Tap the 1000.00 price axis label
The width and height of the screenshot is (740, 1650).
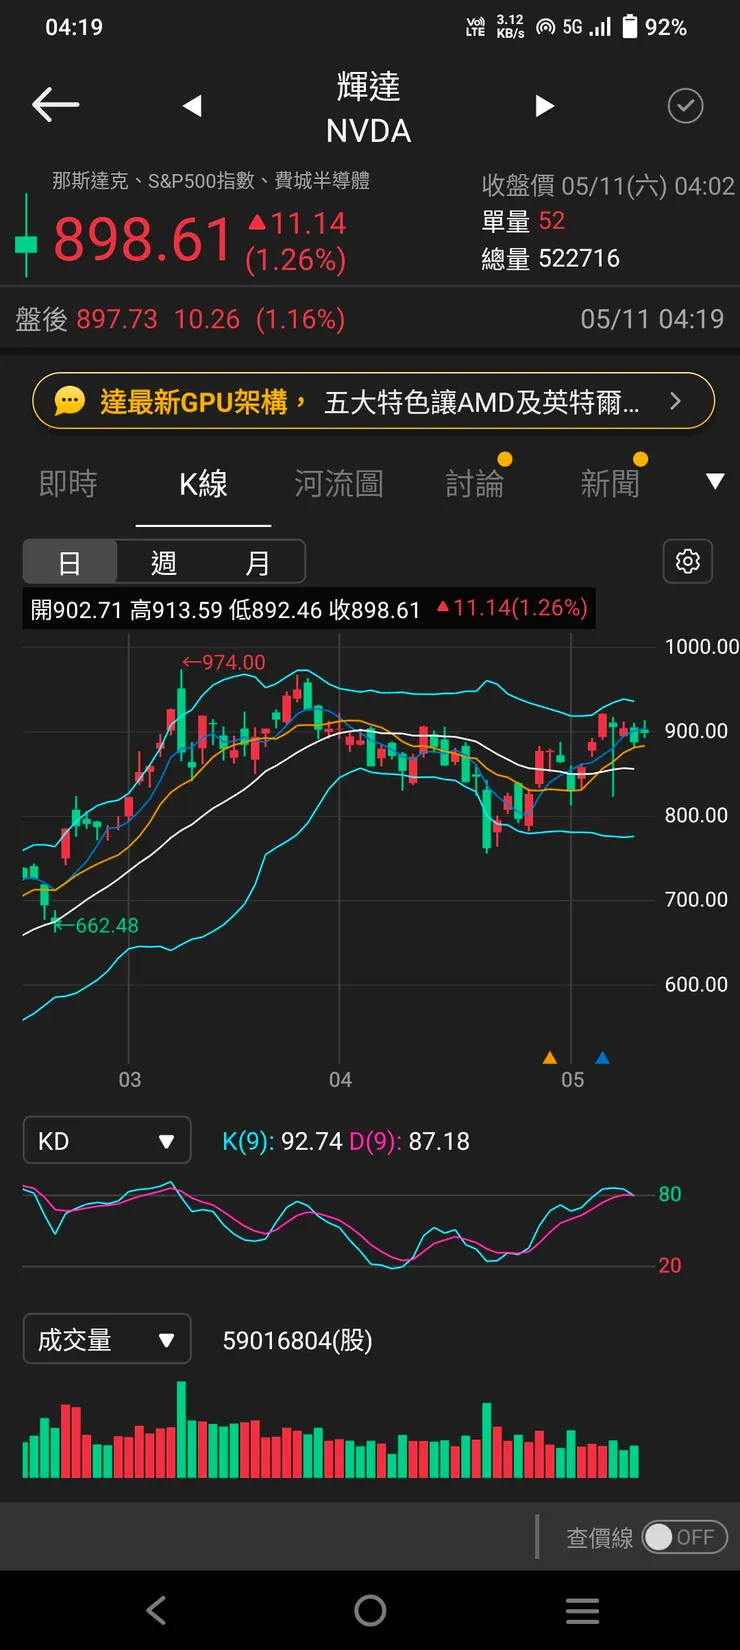pyautogui.click(x=702, y=647)
